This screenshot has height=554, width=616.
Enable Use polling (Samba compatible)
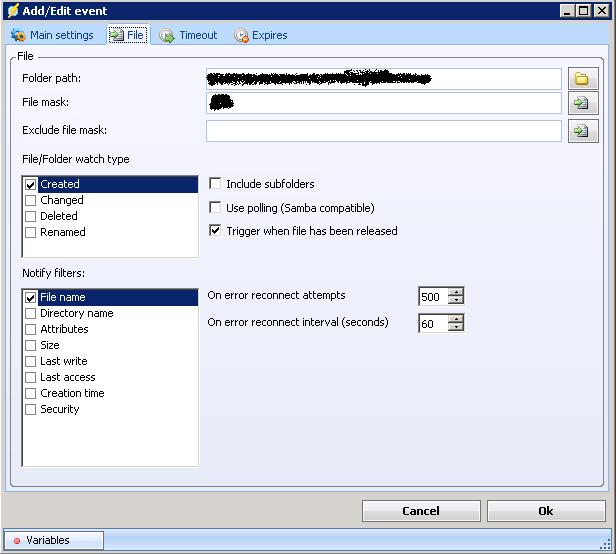click(215, 208)
